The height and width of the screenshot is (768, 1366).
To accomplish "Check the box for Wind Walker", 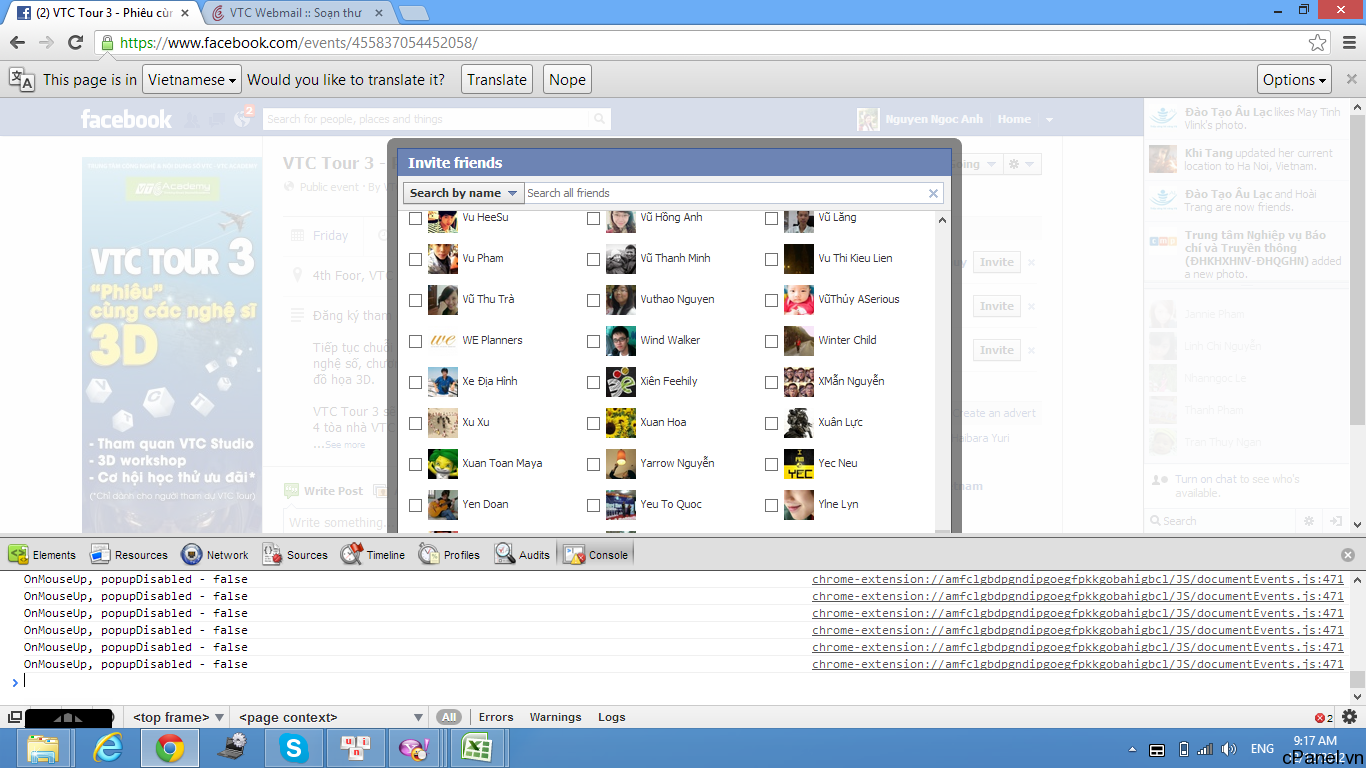I will pyautogui.click(x=594, y=341).
